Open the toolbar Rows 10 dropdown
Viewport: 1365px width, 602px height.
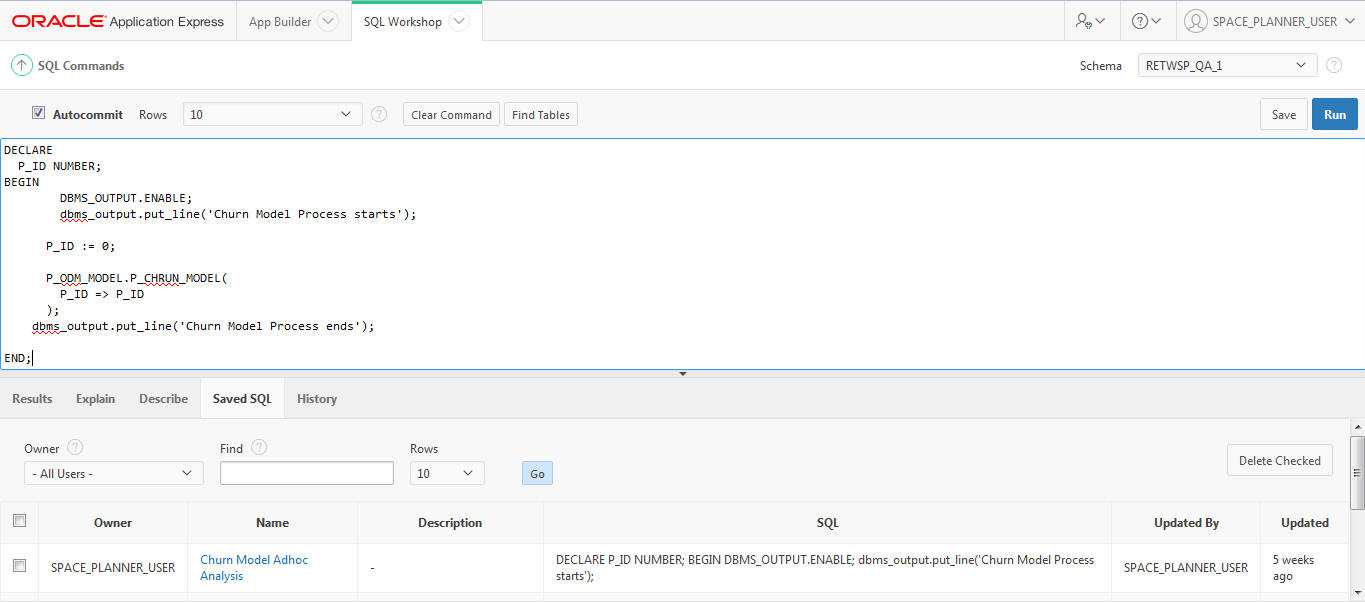pyautogui.click(x=273, y=114)
